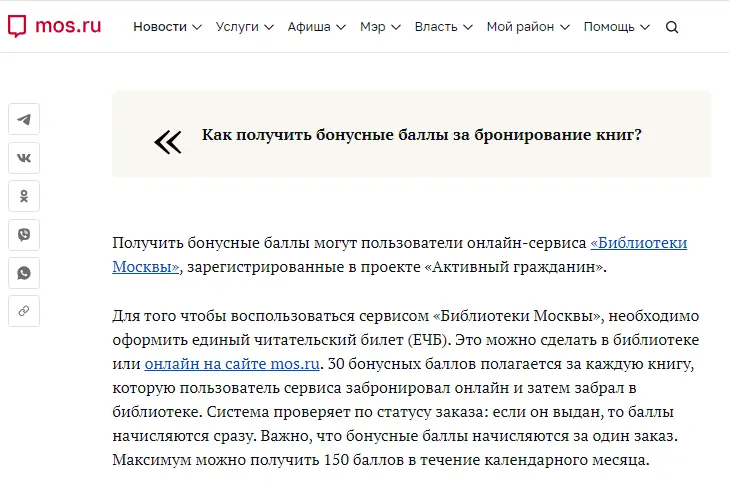This screenshot has height=489, width=729.
Task: Open the Услуги menu item
Action: pos(237,27)
